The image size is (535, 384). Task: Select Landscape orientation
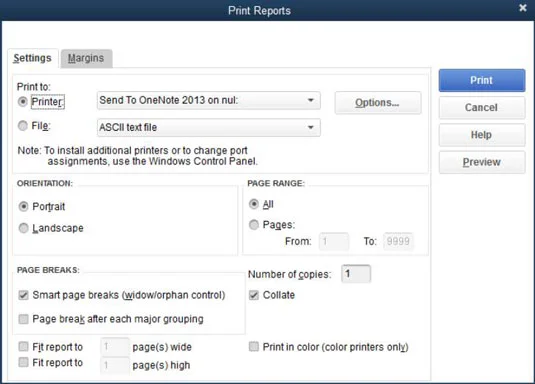[x=24, y=228]
